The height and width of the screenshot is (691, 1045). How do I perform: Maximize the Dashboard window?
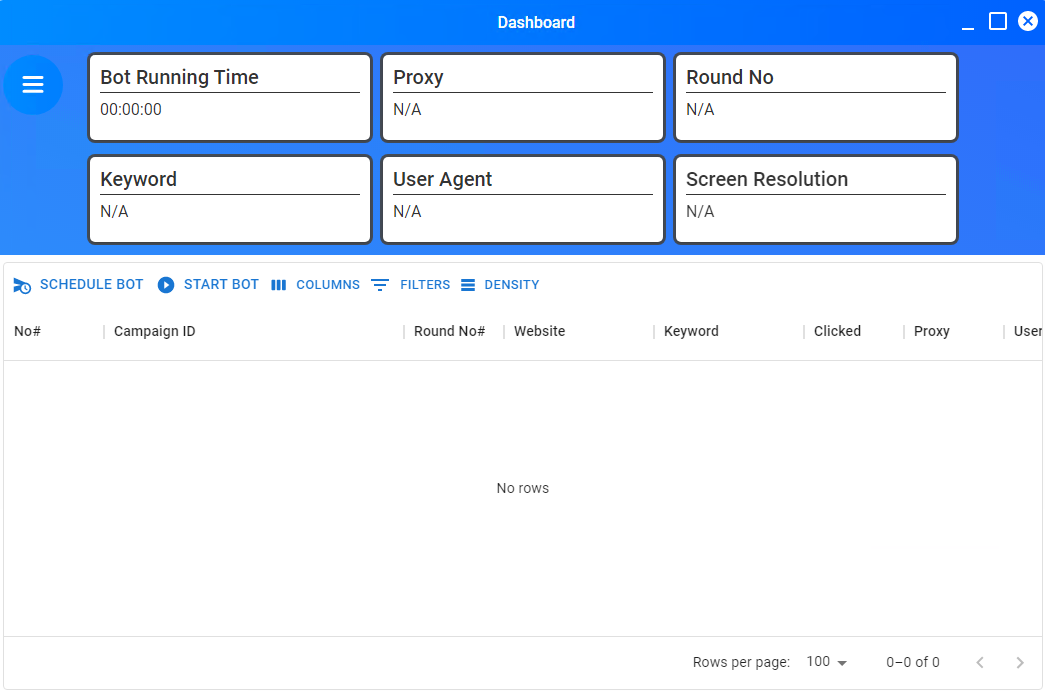(x=998, y=22)
